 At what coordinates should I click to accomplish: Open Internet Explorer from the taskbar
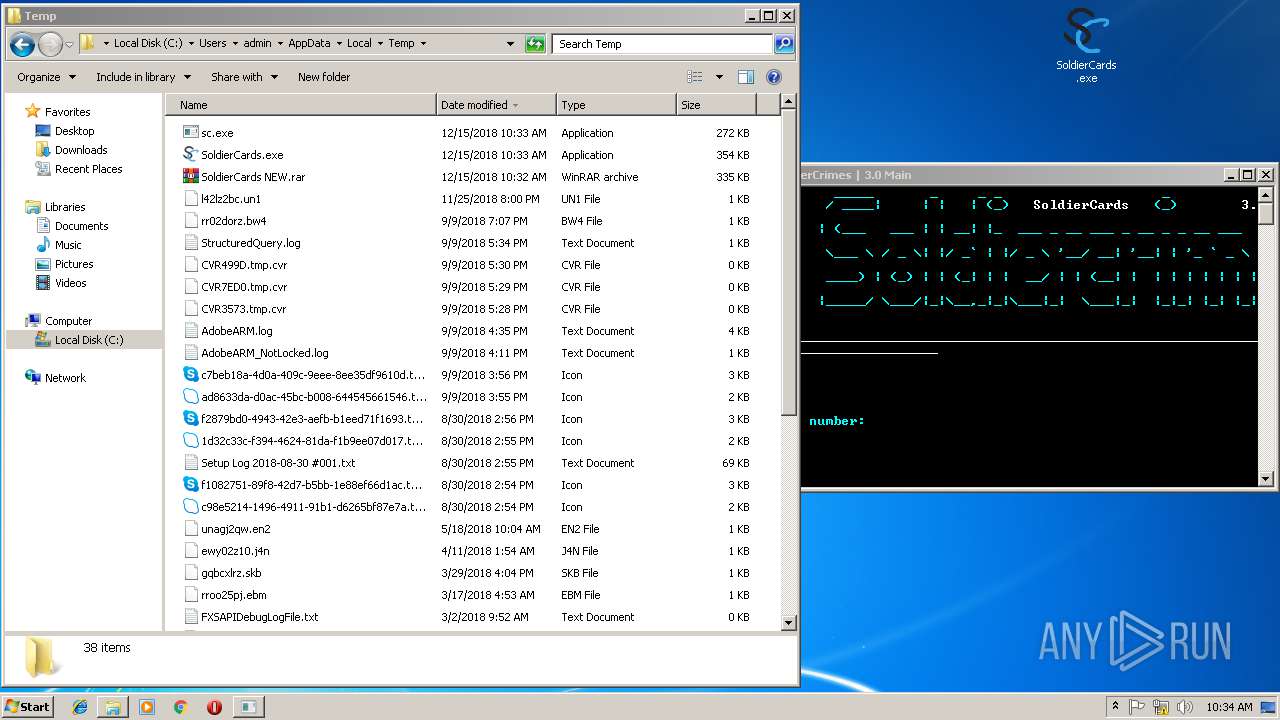80,707
